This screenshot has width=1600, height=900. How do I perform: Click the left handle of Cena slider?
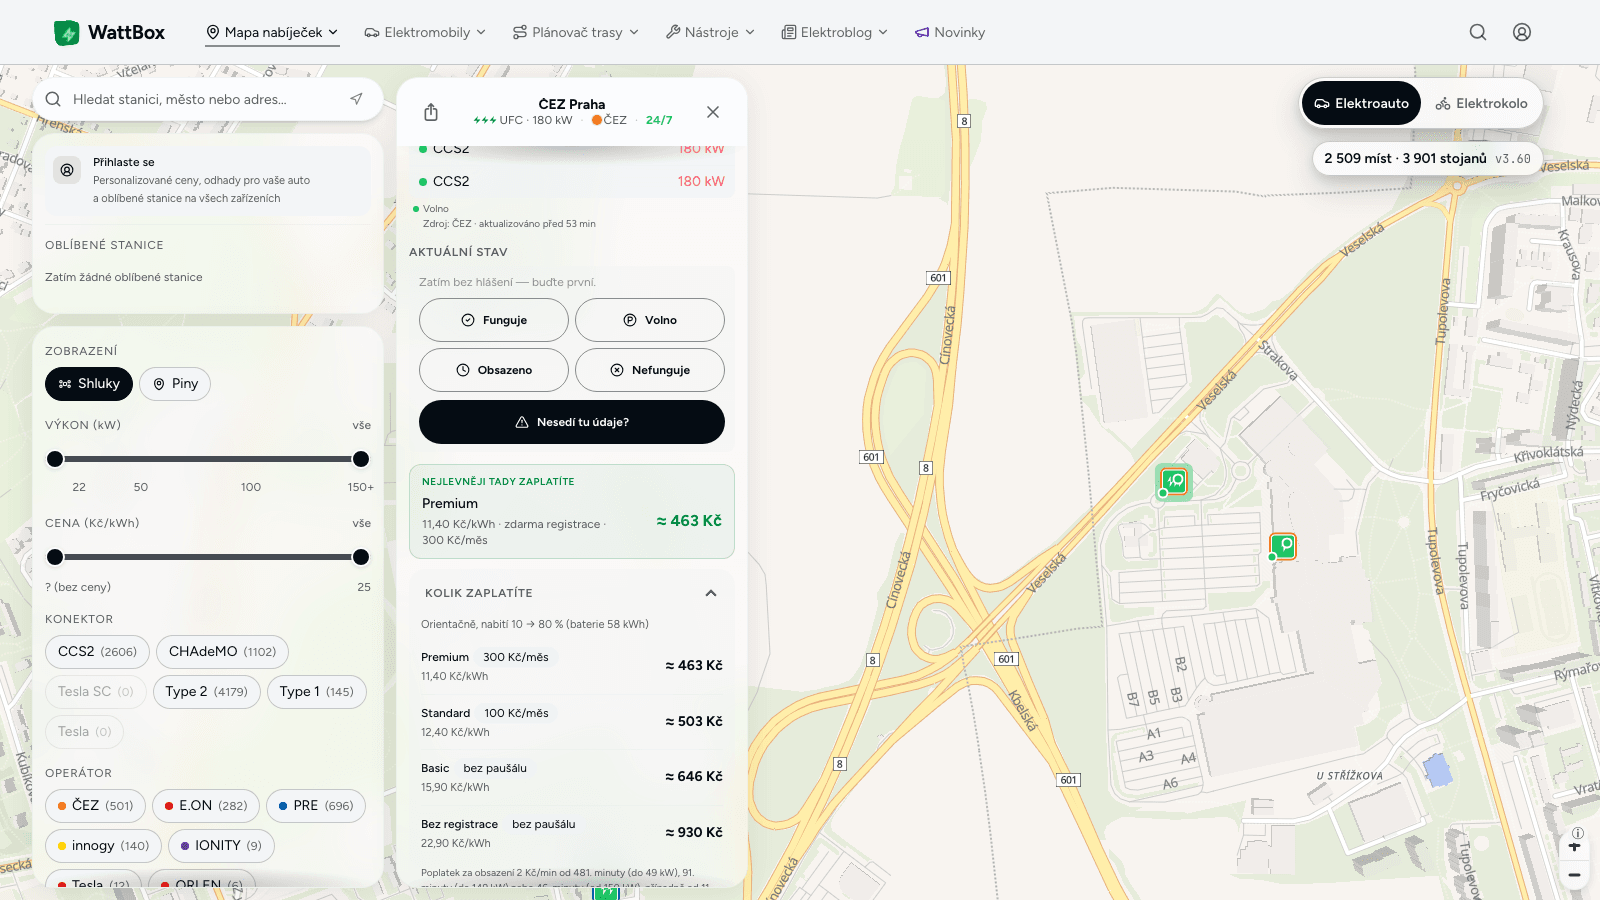(55, 557)
